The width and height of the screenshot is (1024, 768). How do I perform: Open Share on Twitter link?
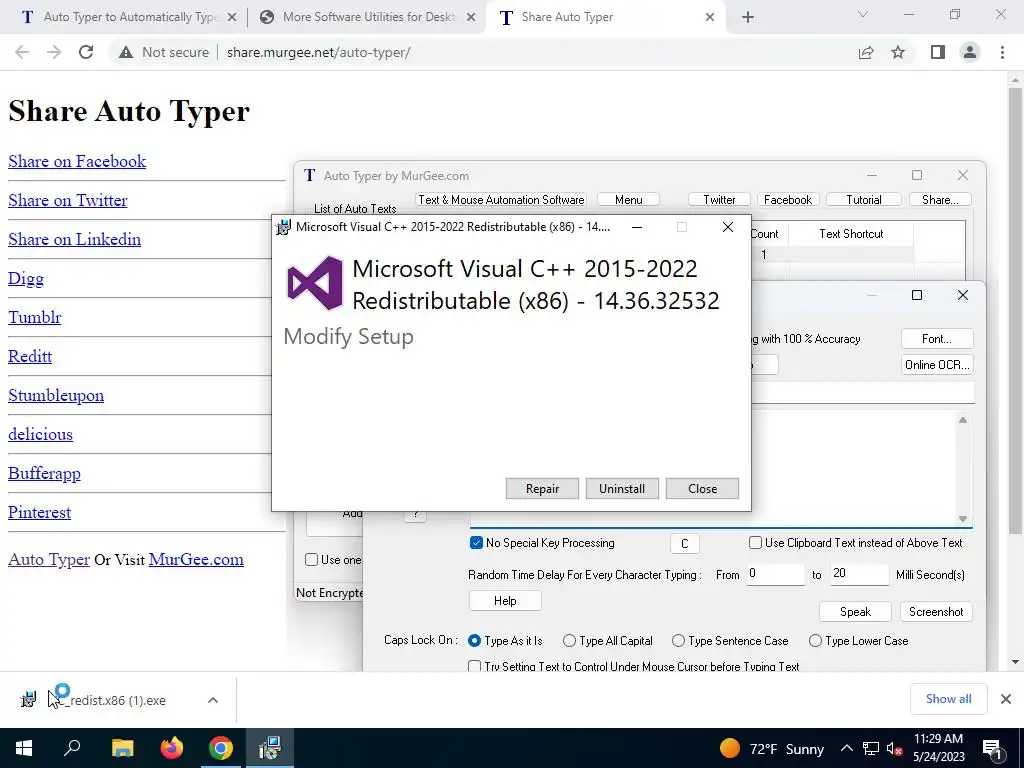tap(68, 200)
